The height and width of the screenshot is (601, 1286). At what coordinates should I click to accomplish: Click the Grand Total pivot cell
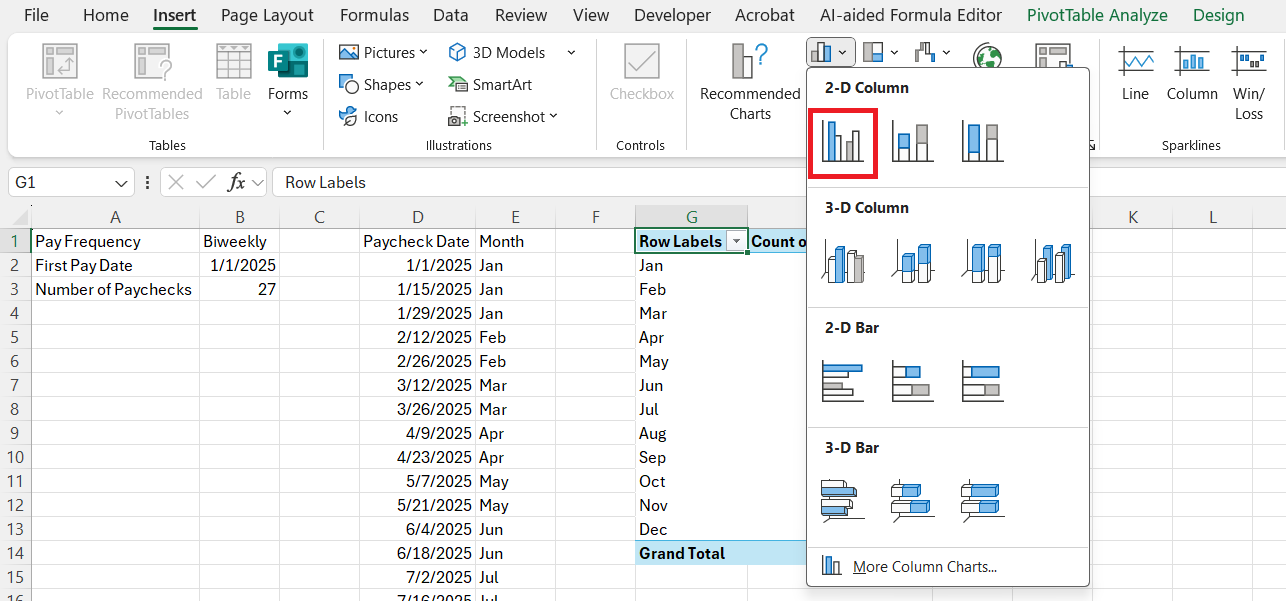pos(691,553)
